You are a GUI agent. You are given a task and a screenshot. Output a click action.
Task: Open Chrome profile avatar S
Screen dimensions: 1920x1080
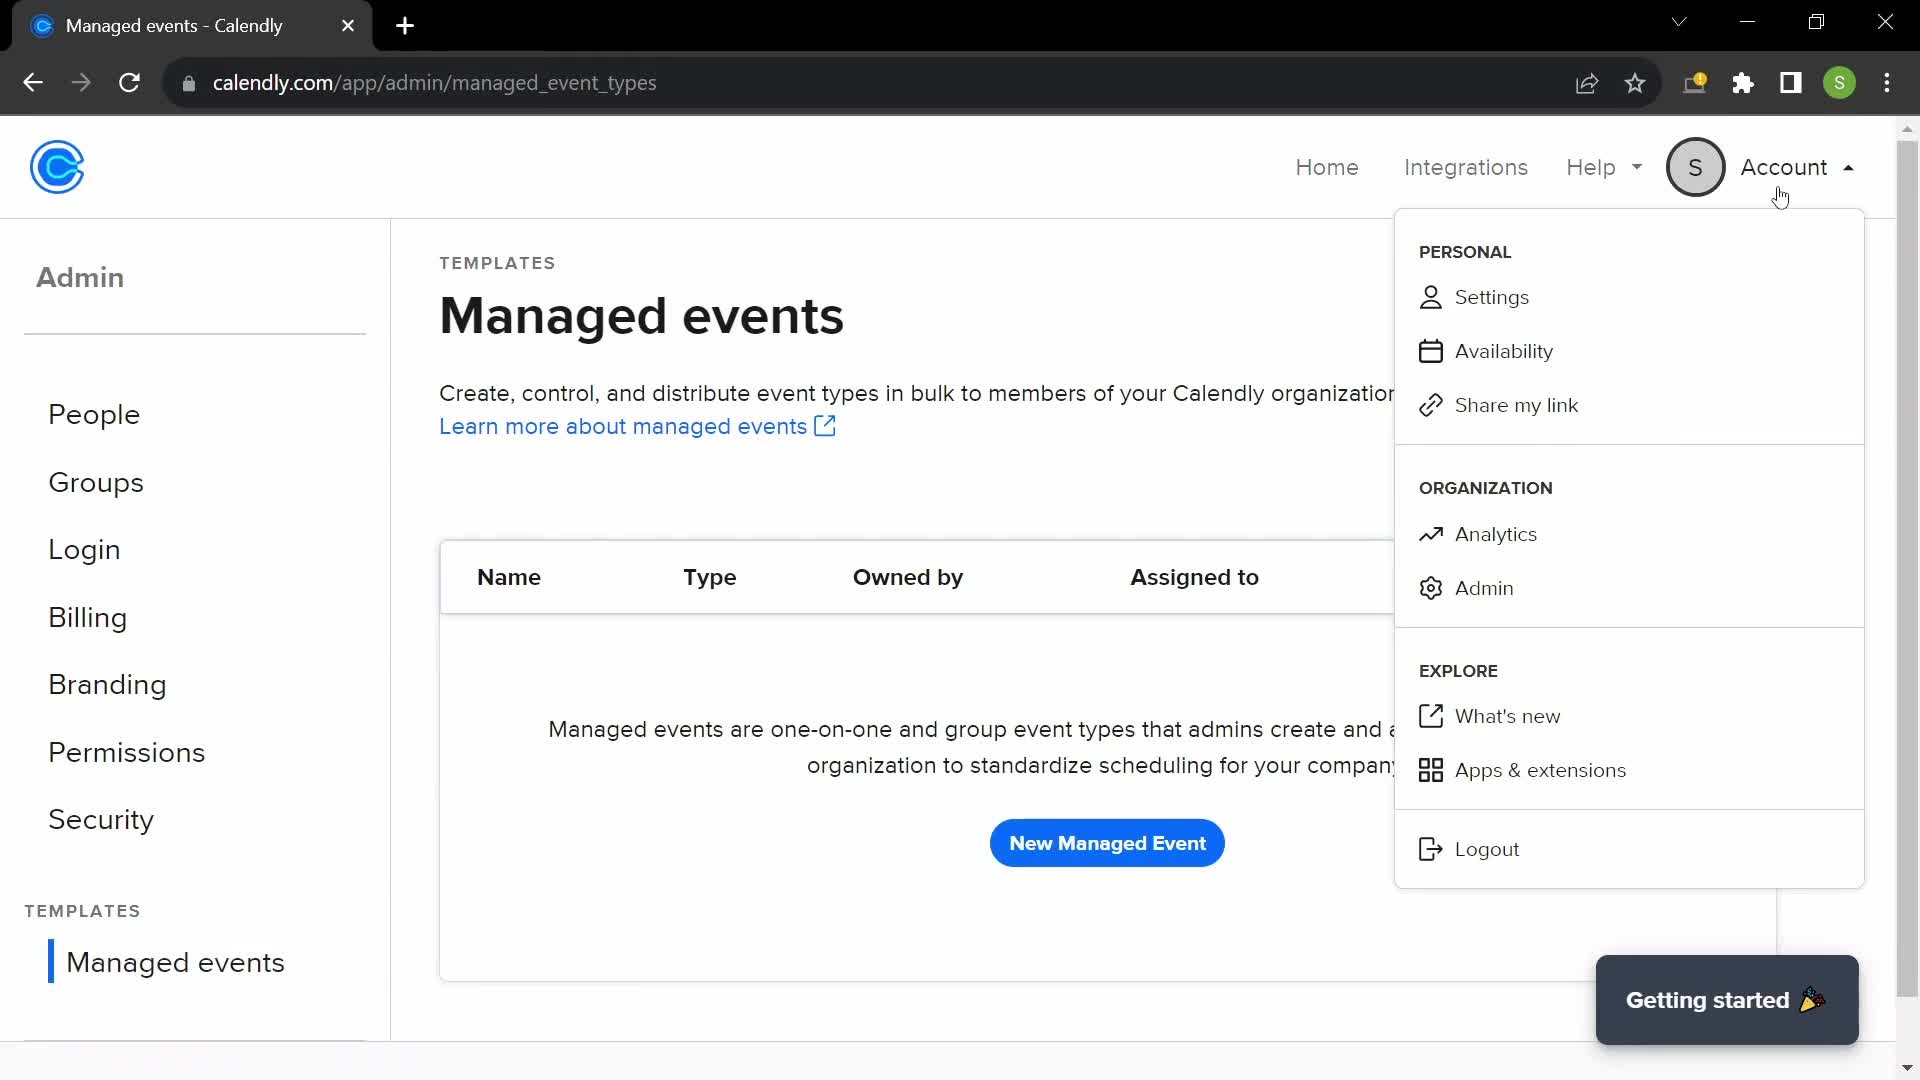[1840, 83]
